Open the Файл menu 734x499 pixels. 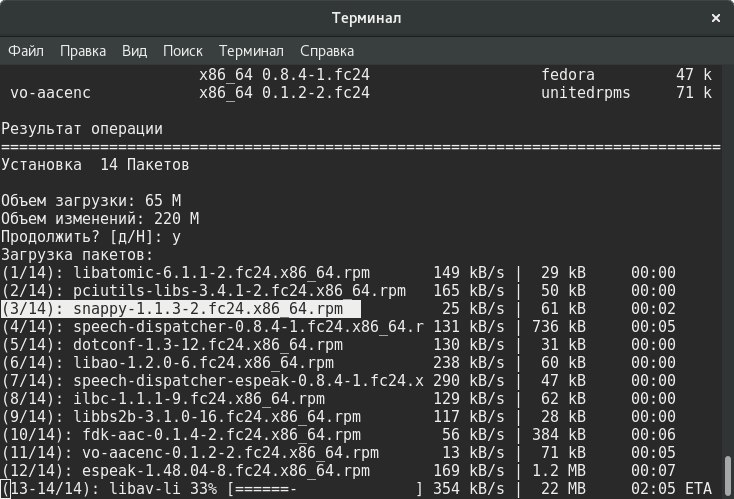pos(26,51)
